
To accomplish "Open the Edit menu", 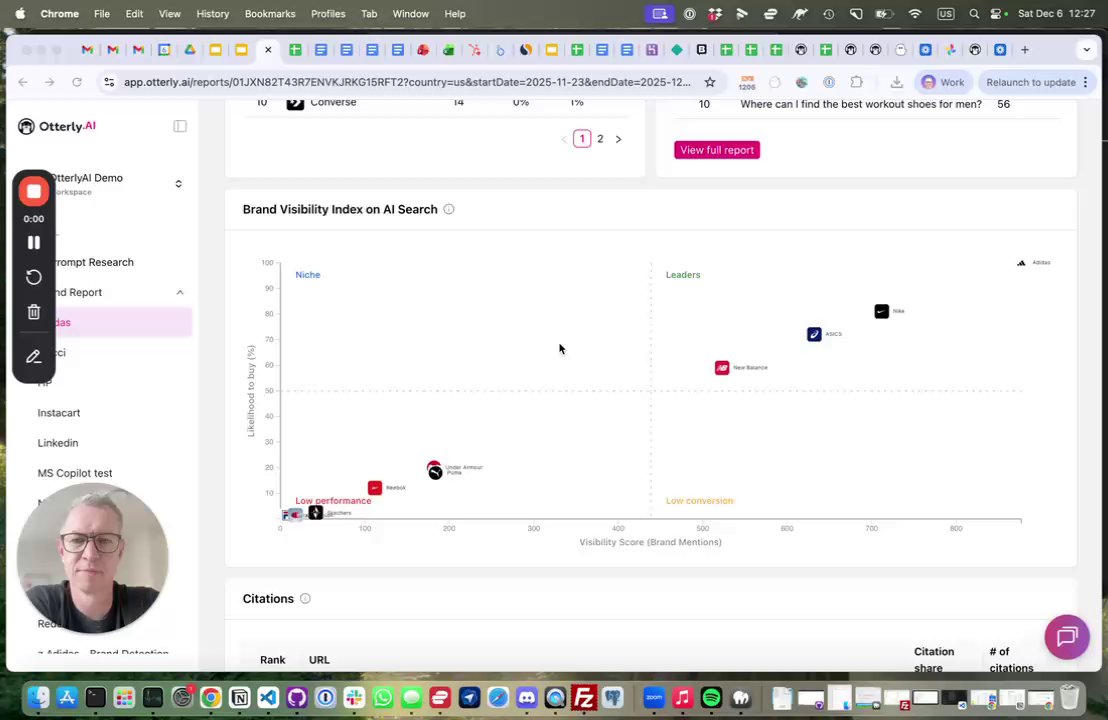I will pos(134,13).
